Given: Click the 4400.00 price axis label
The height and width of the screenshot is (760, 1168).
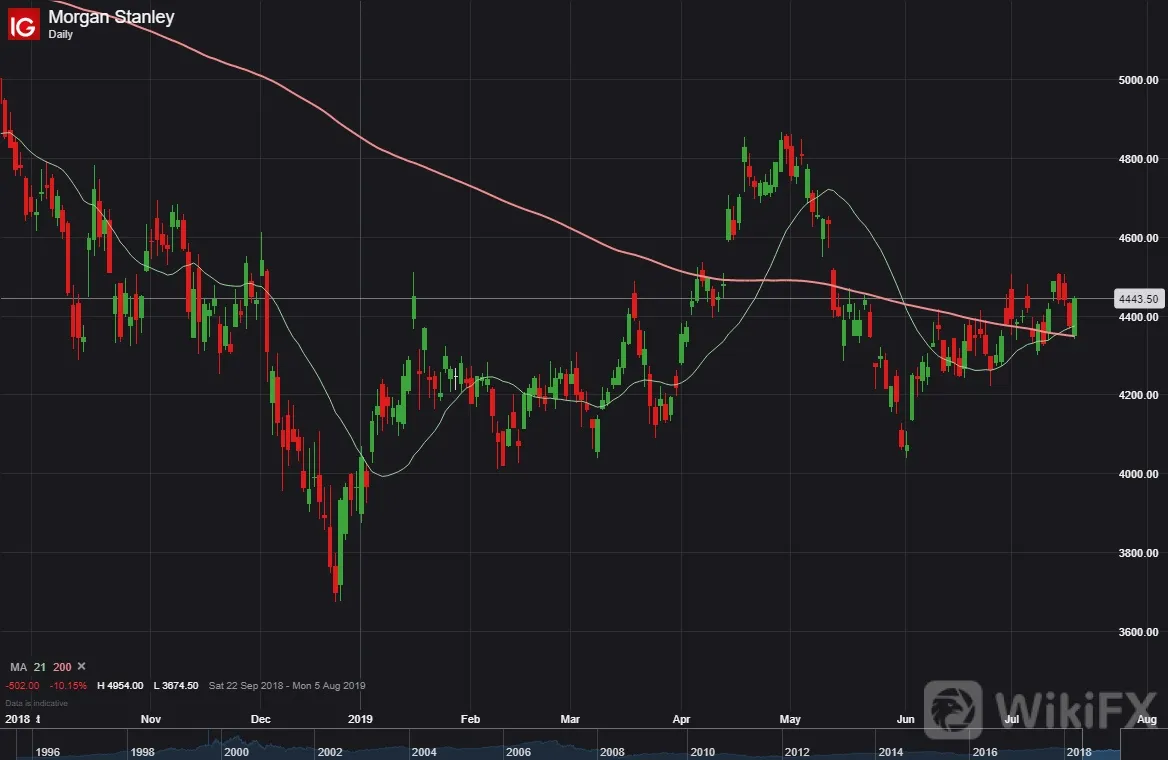Looking at the screenshot, I should tap(1138, 317).
